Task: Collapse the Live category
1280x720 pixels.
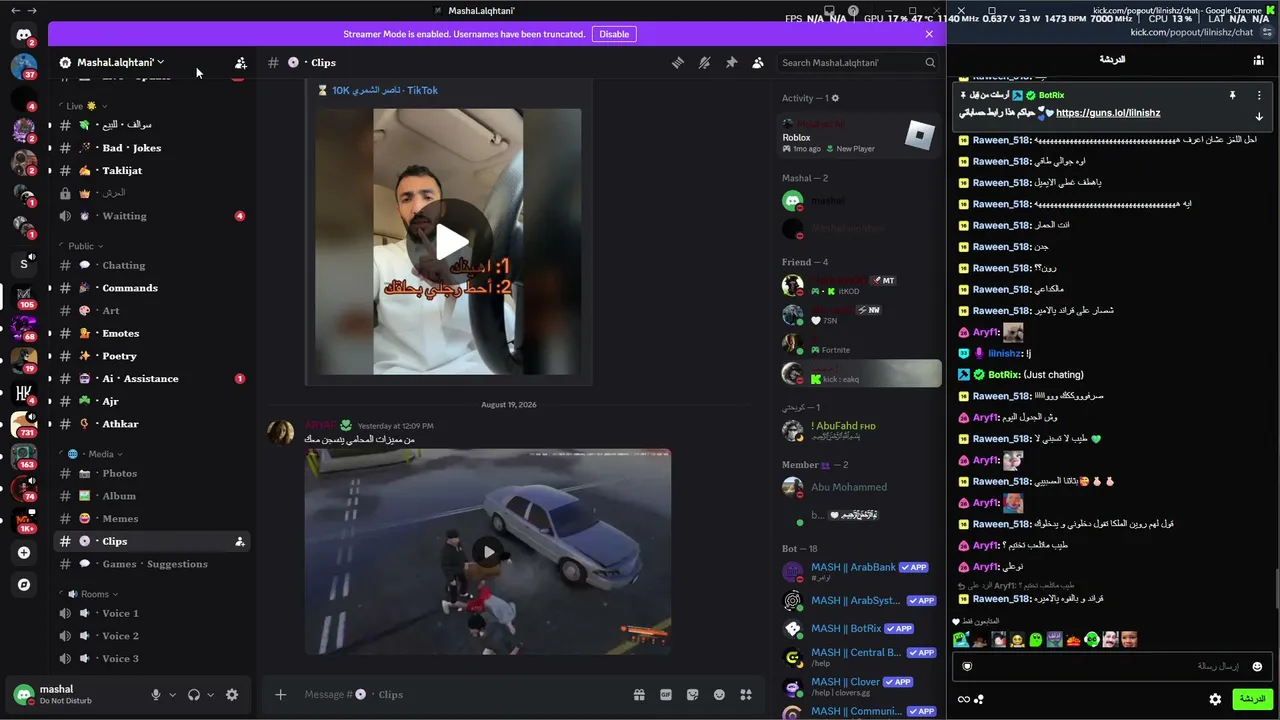Action: pos(85,105)
